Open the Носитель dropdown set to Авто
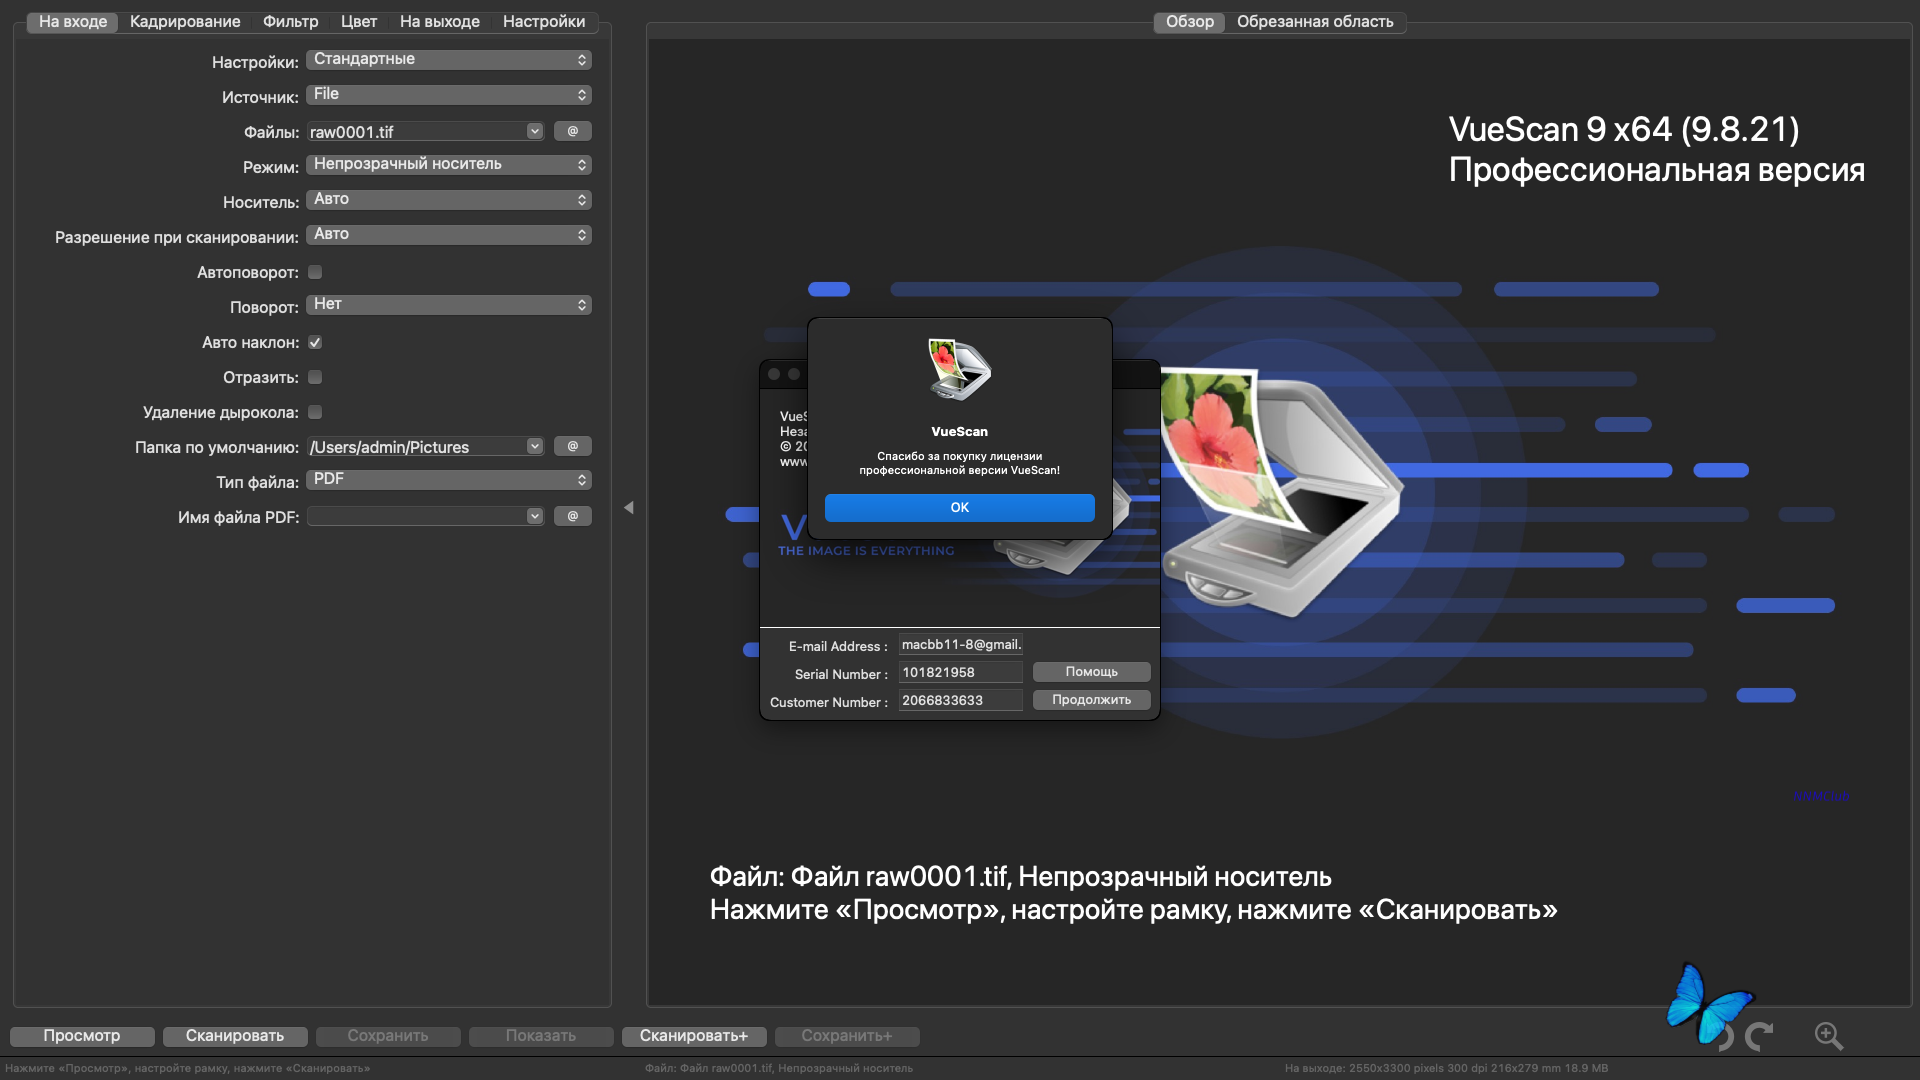This screenshot has width=1920, height=1080. (x=449, y=200)
